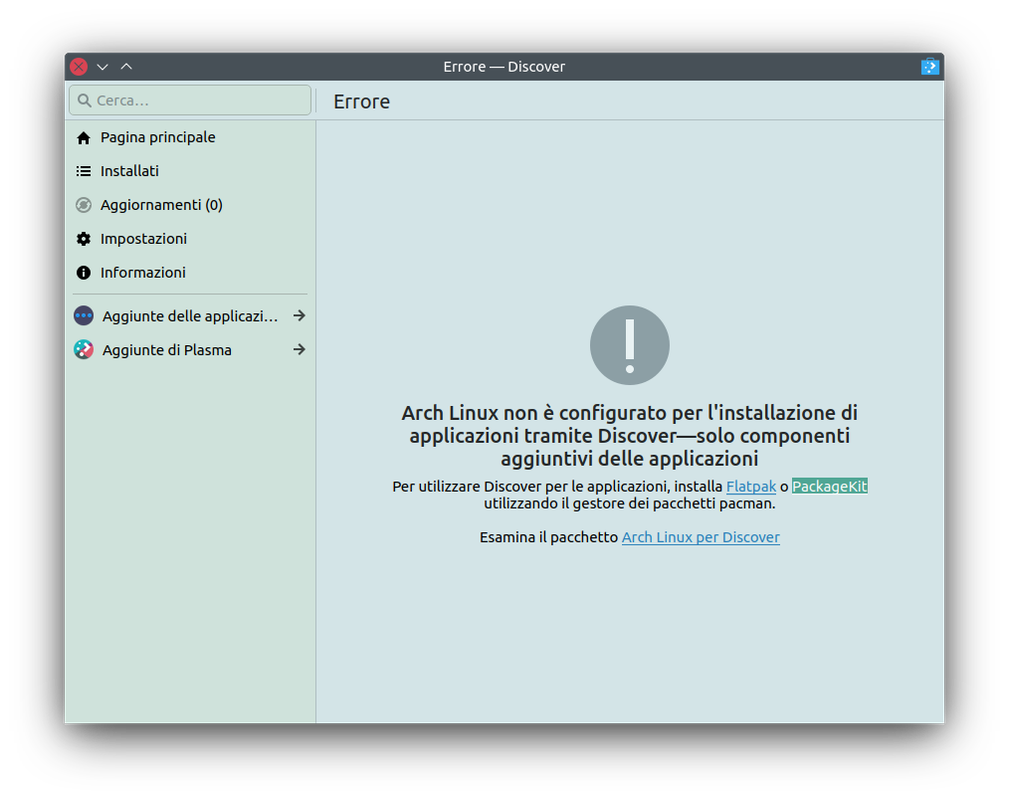Open Aggiunte di Plasma category

tap(189, 350)
